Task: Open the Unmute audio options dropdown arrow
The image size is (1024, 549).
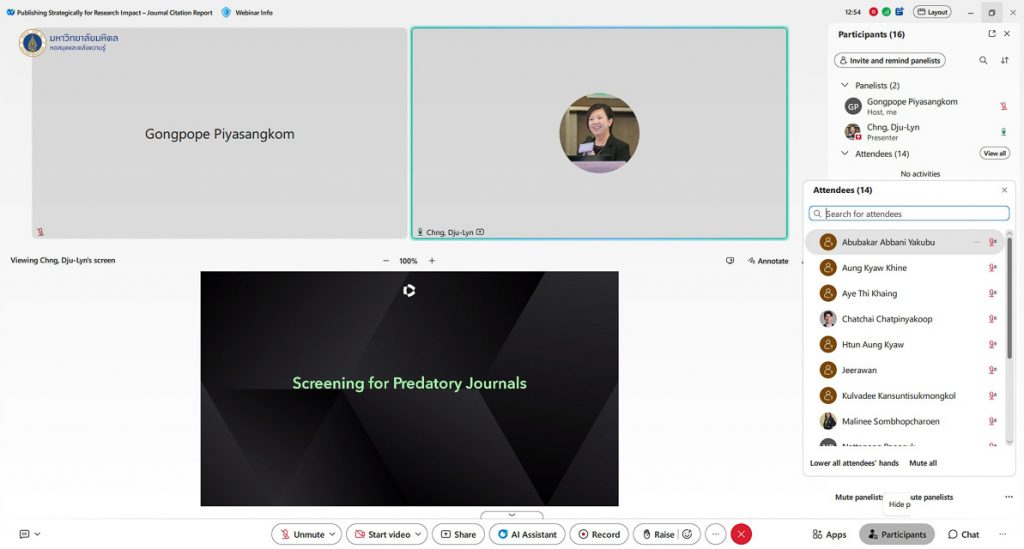Action: (x=332, y=534)
